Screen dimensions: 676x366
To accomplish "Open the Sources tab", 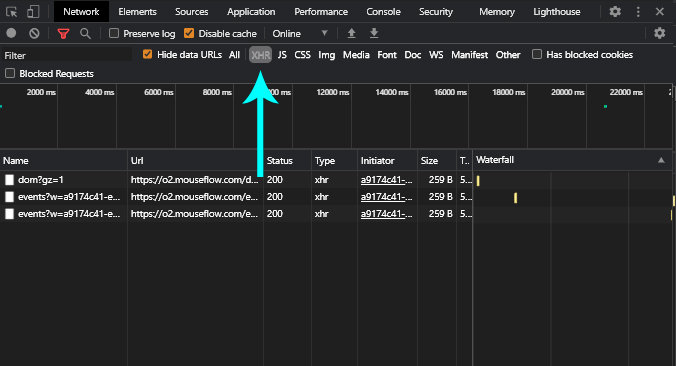I will (191, 12).
